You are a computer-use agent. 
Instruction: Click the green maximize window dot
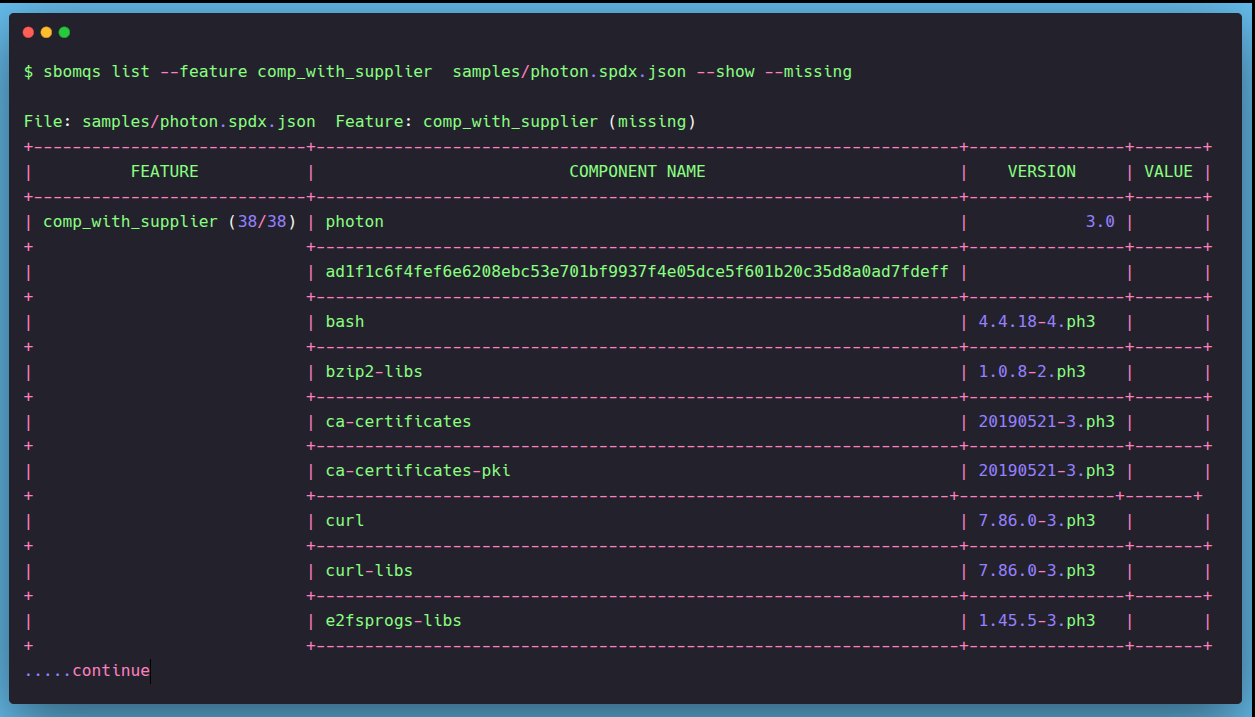point(64,32)
